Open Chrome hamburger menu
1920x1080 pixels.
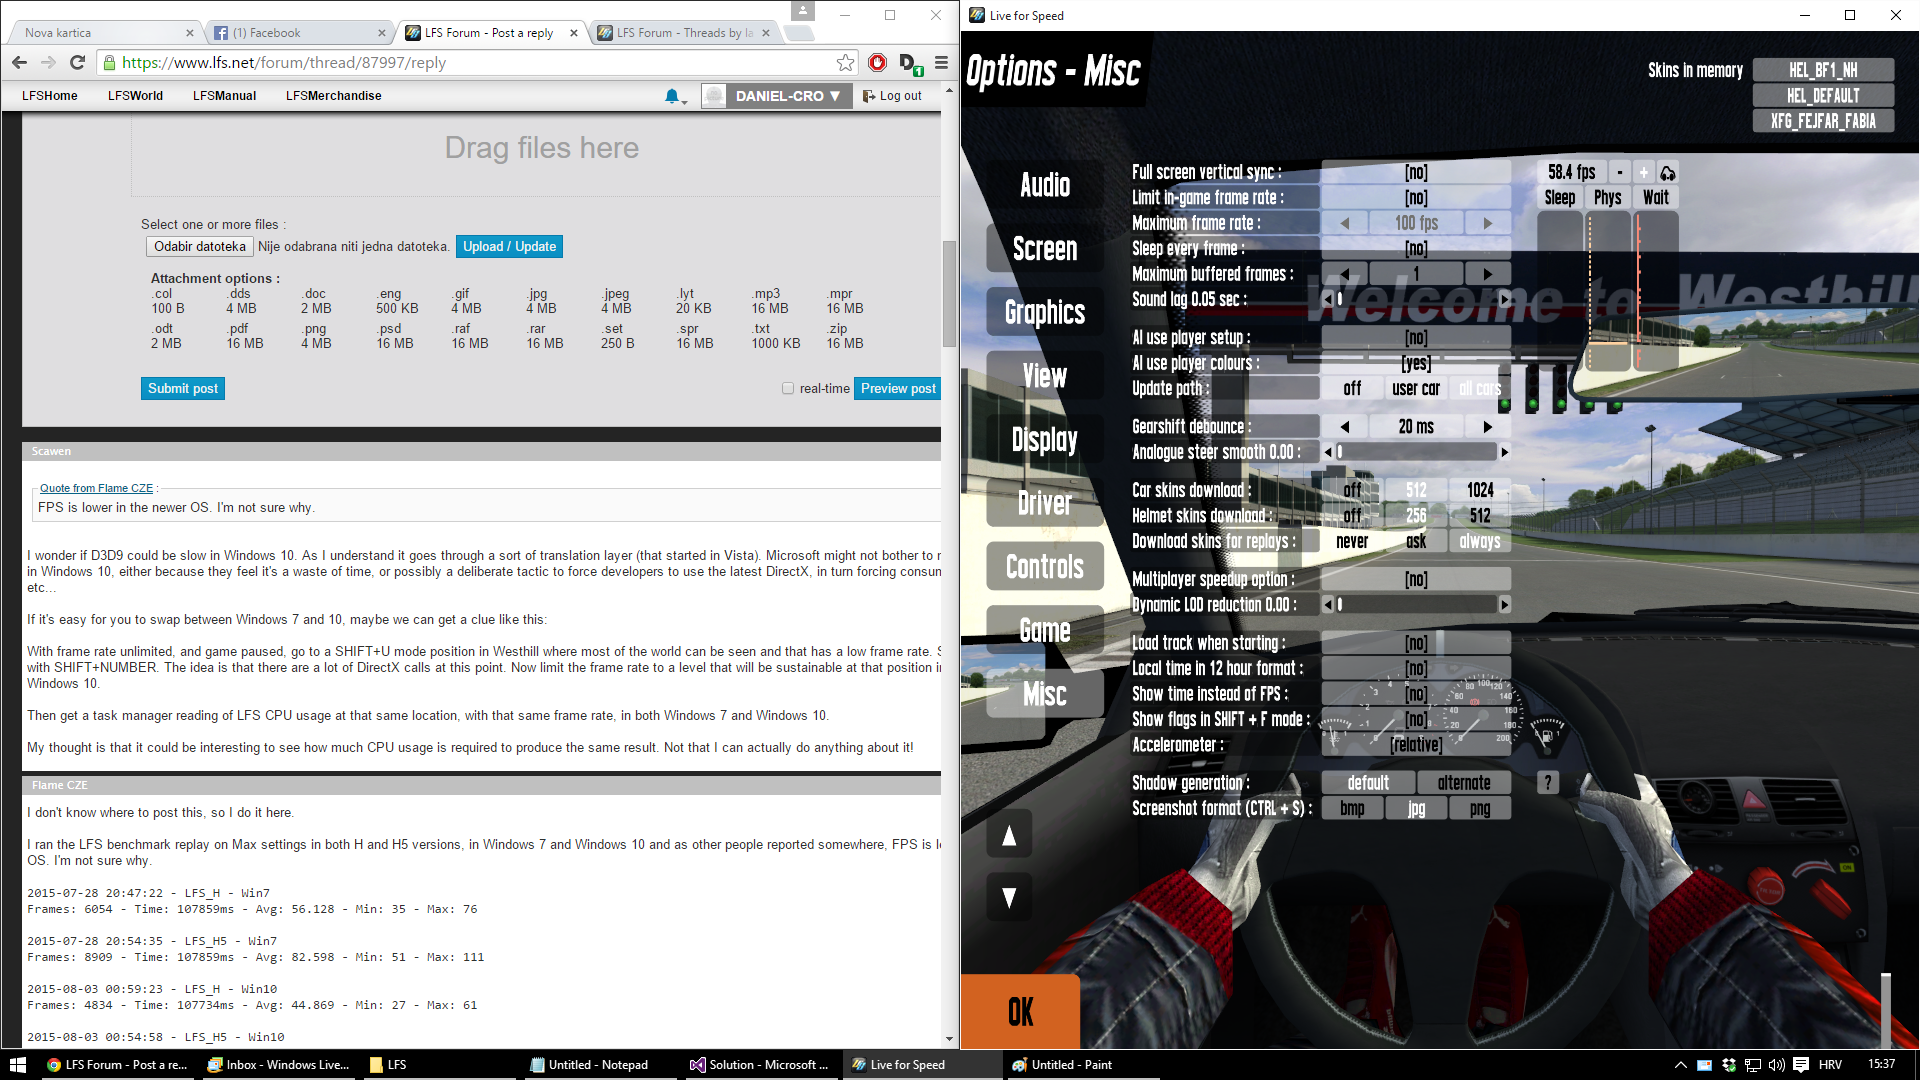coord(941,62)
